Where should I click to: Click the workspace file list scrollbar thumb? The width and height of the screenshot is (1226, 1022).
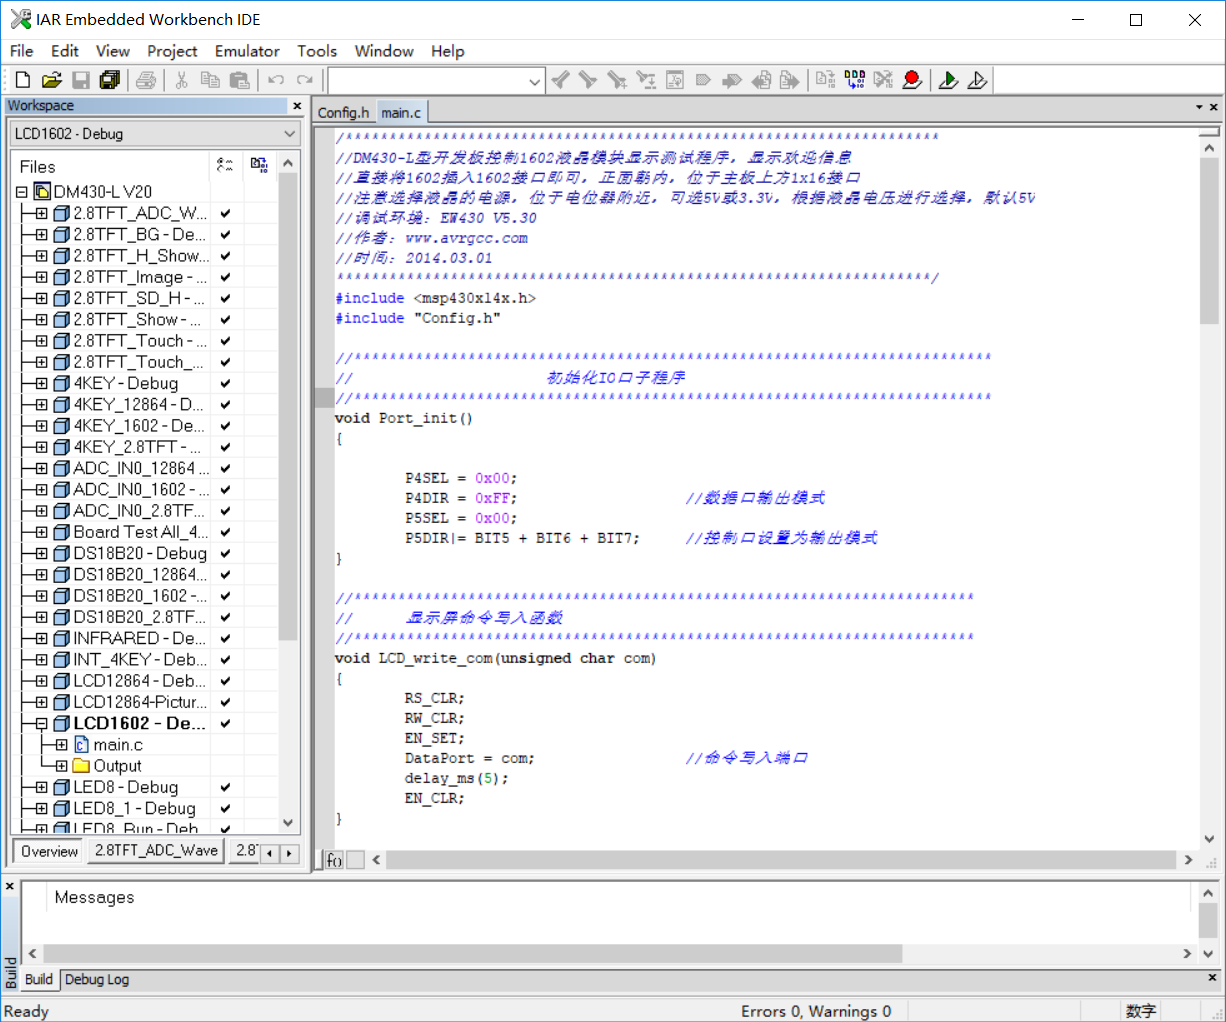(x=288, y=406)
